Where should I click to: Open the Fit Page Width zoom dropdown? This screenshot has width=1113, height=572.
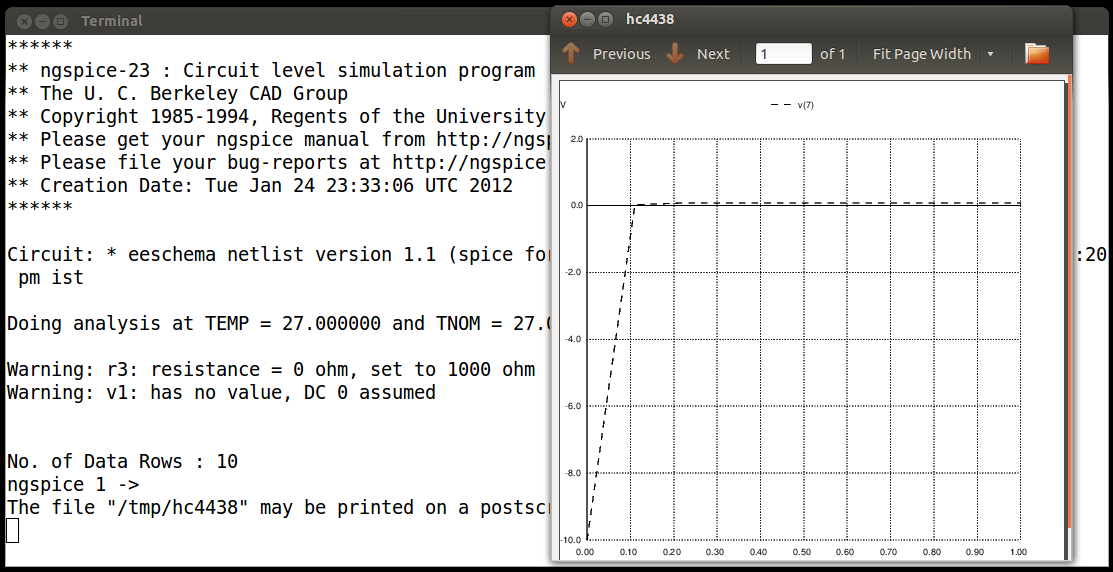pos(933,54)
